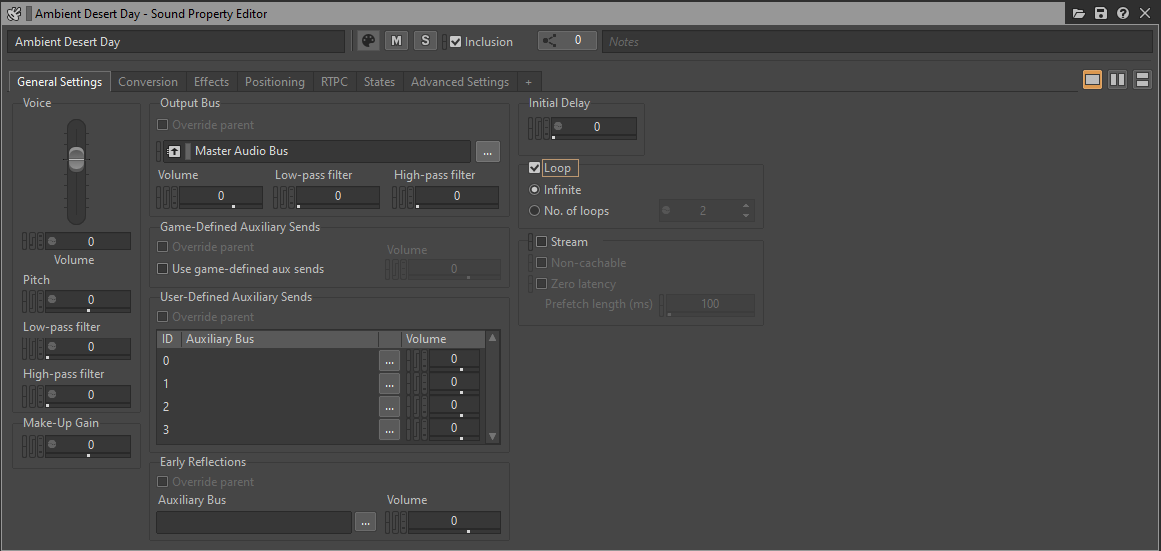Image resolution: width=1161 pixels, height=551 pixels.
Task: Click the Output Bus Low-pass filter value slider
Action: pyautogui.click(x=338, y=196)
